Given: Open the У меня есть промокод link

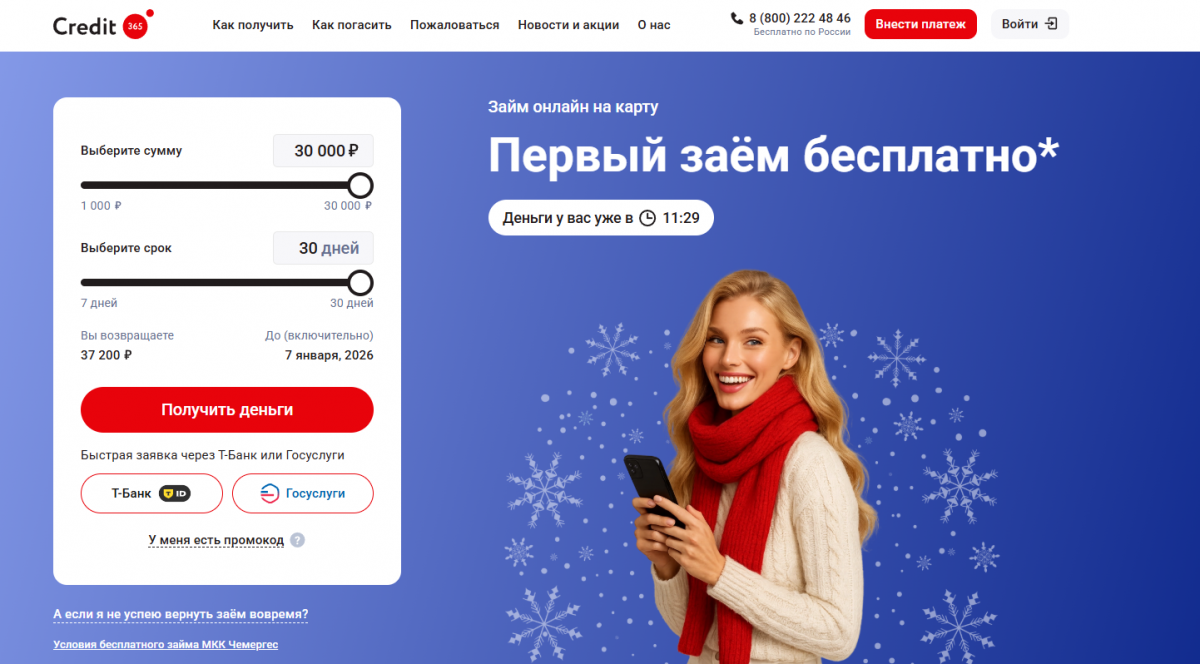Looking at the screenshot, I should click(216, 540).
